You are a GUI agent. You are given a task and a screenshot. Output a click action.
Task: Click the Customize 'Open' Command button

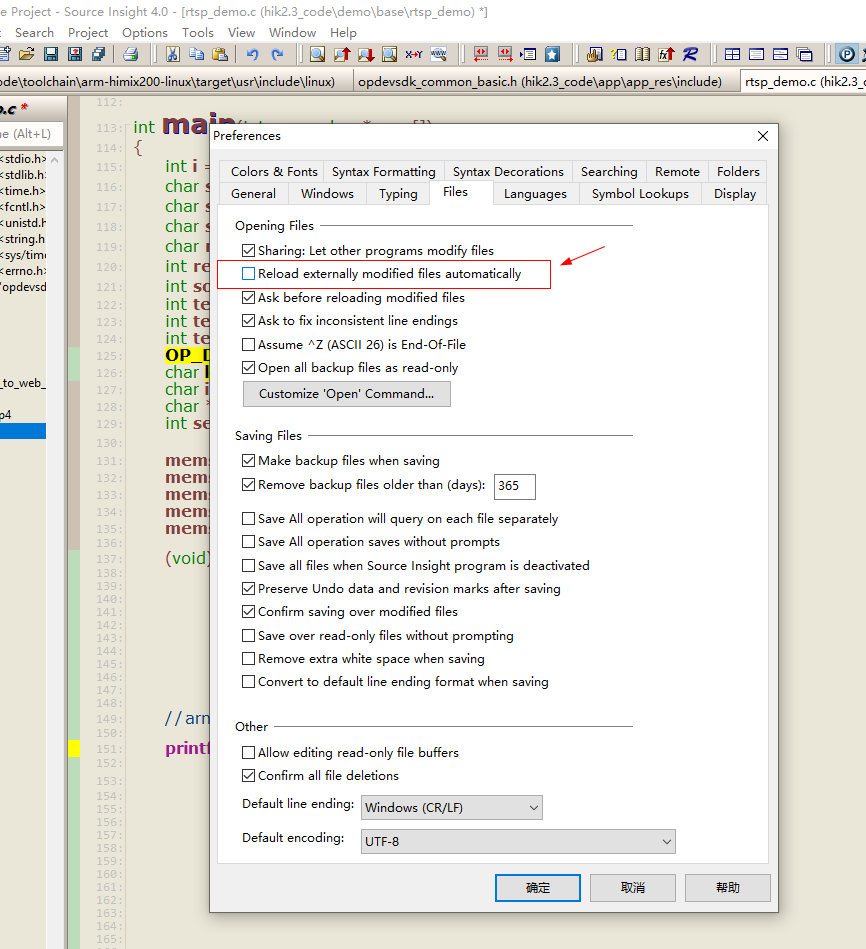(346, 394)
